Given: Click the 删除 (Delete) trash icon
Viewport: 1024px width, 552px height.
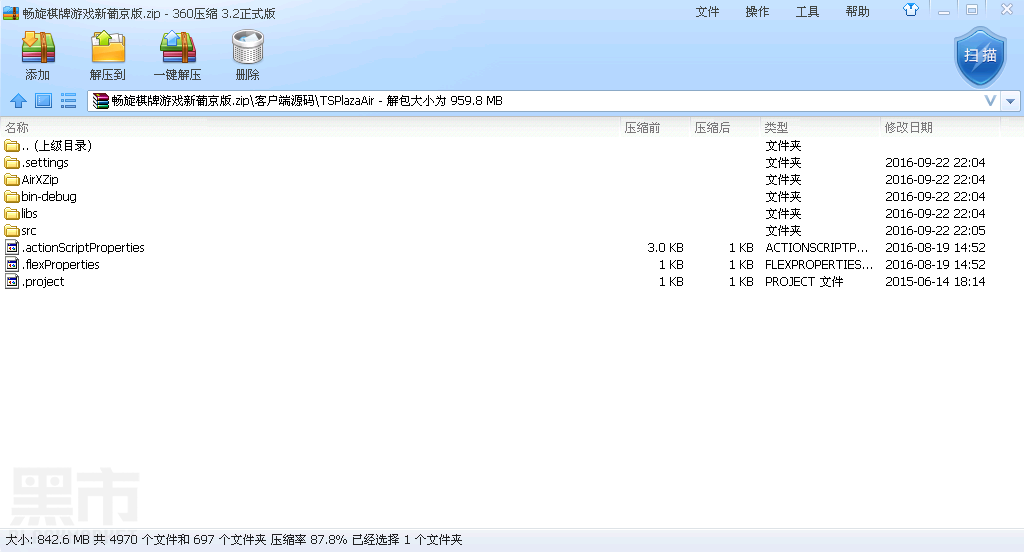Looking at the screenshot, I should pos(248,47).
